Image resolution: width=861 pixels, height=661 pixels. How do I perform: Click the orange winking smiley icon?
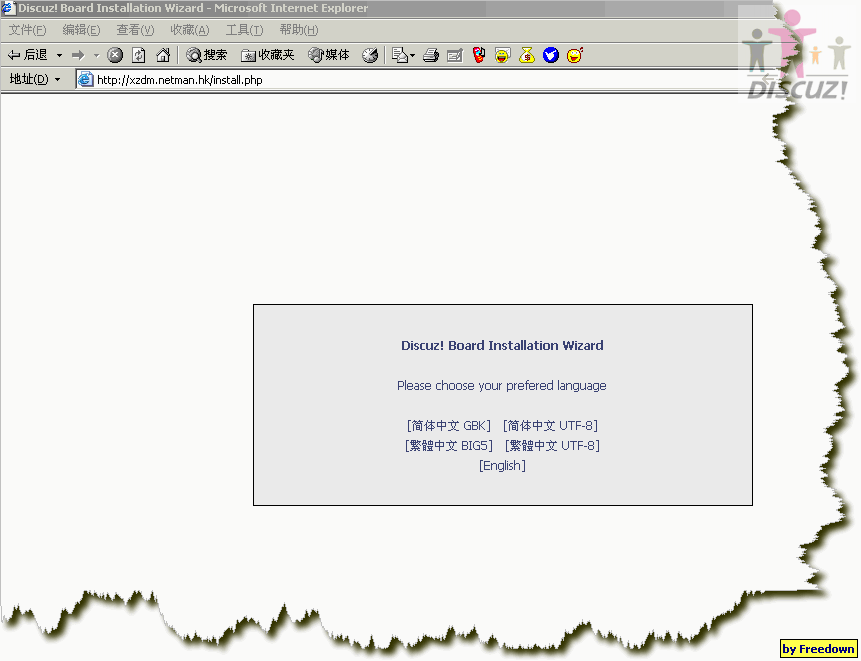tap(574, 55)
